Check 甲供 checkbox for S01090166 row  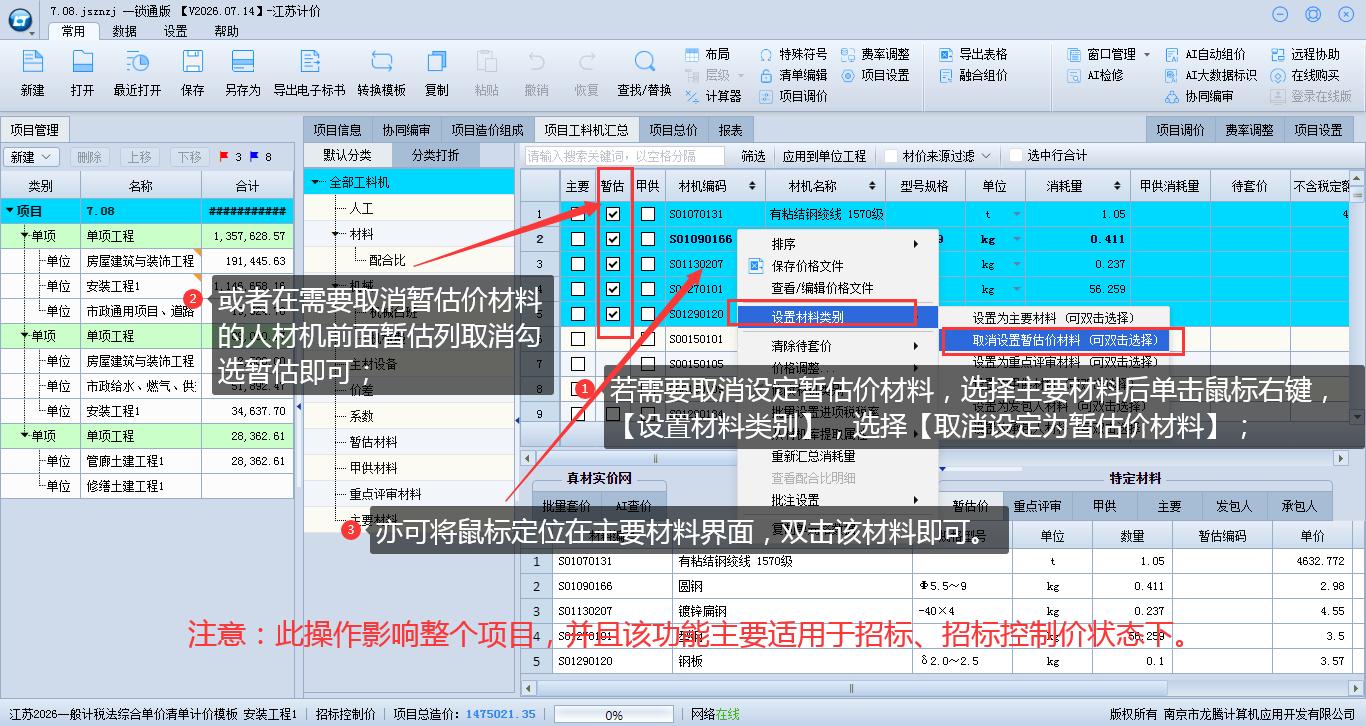[648, 239]
